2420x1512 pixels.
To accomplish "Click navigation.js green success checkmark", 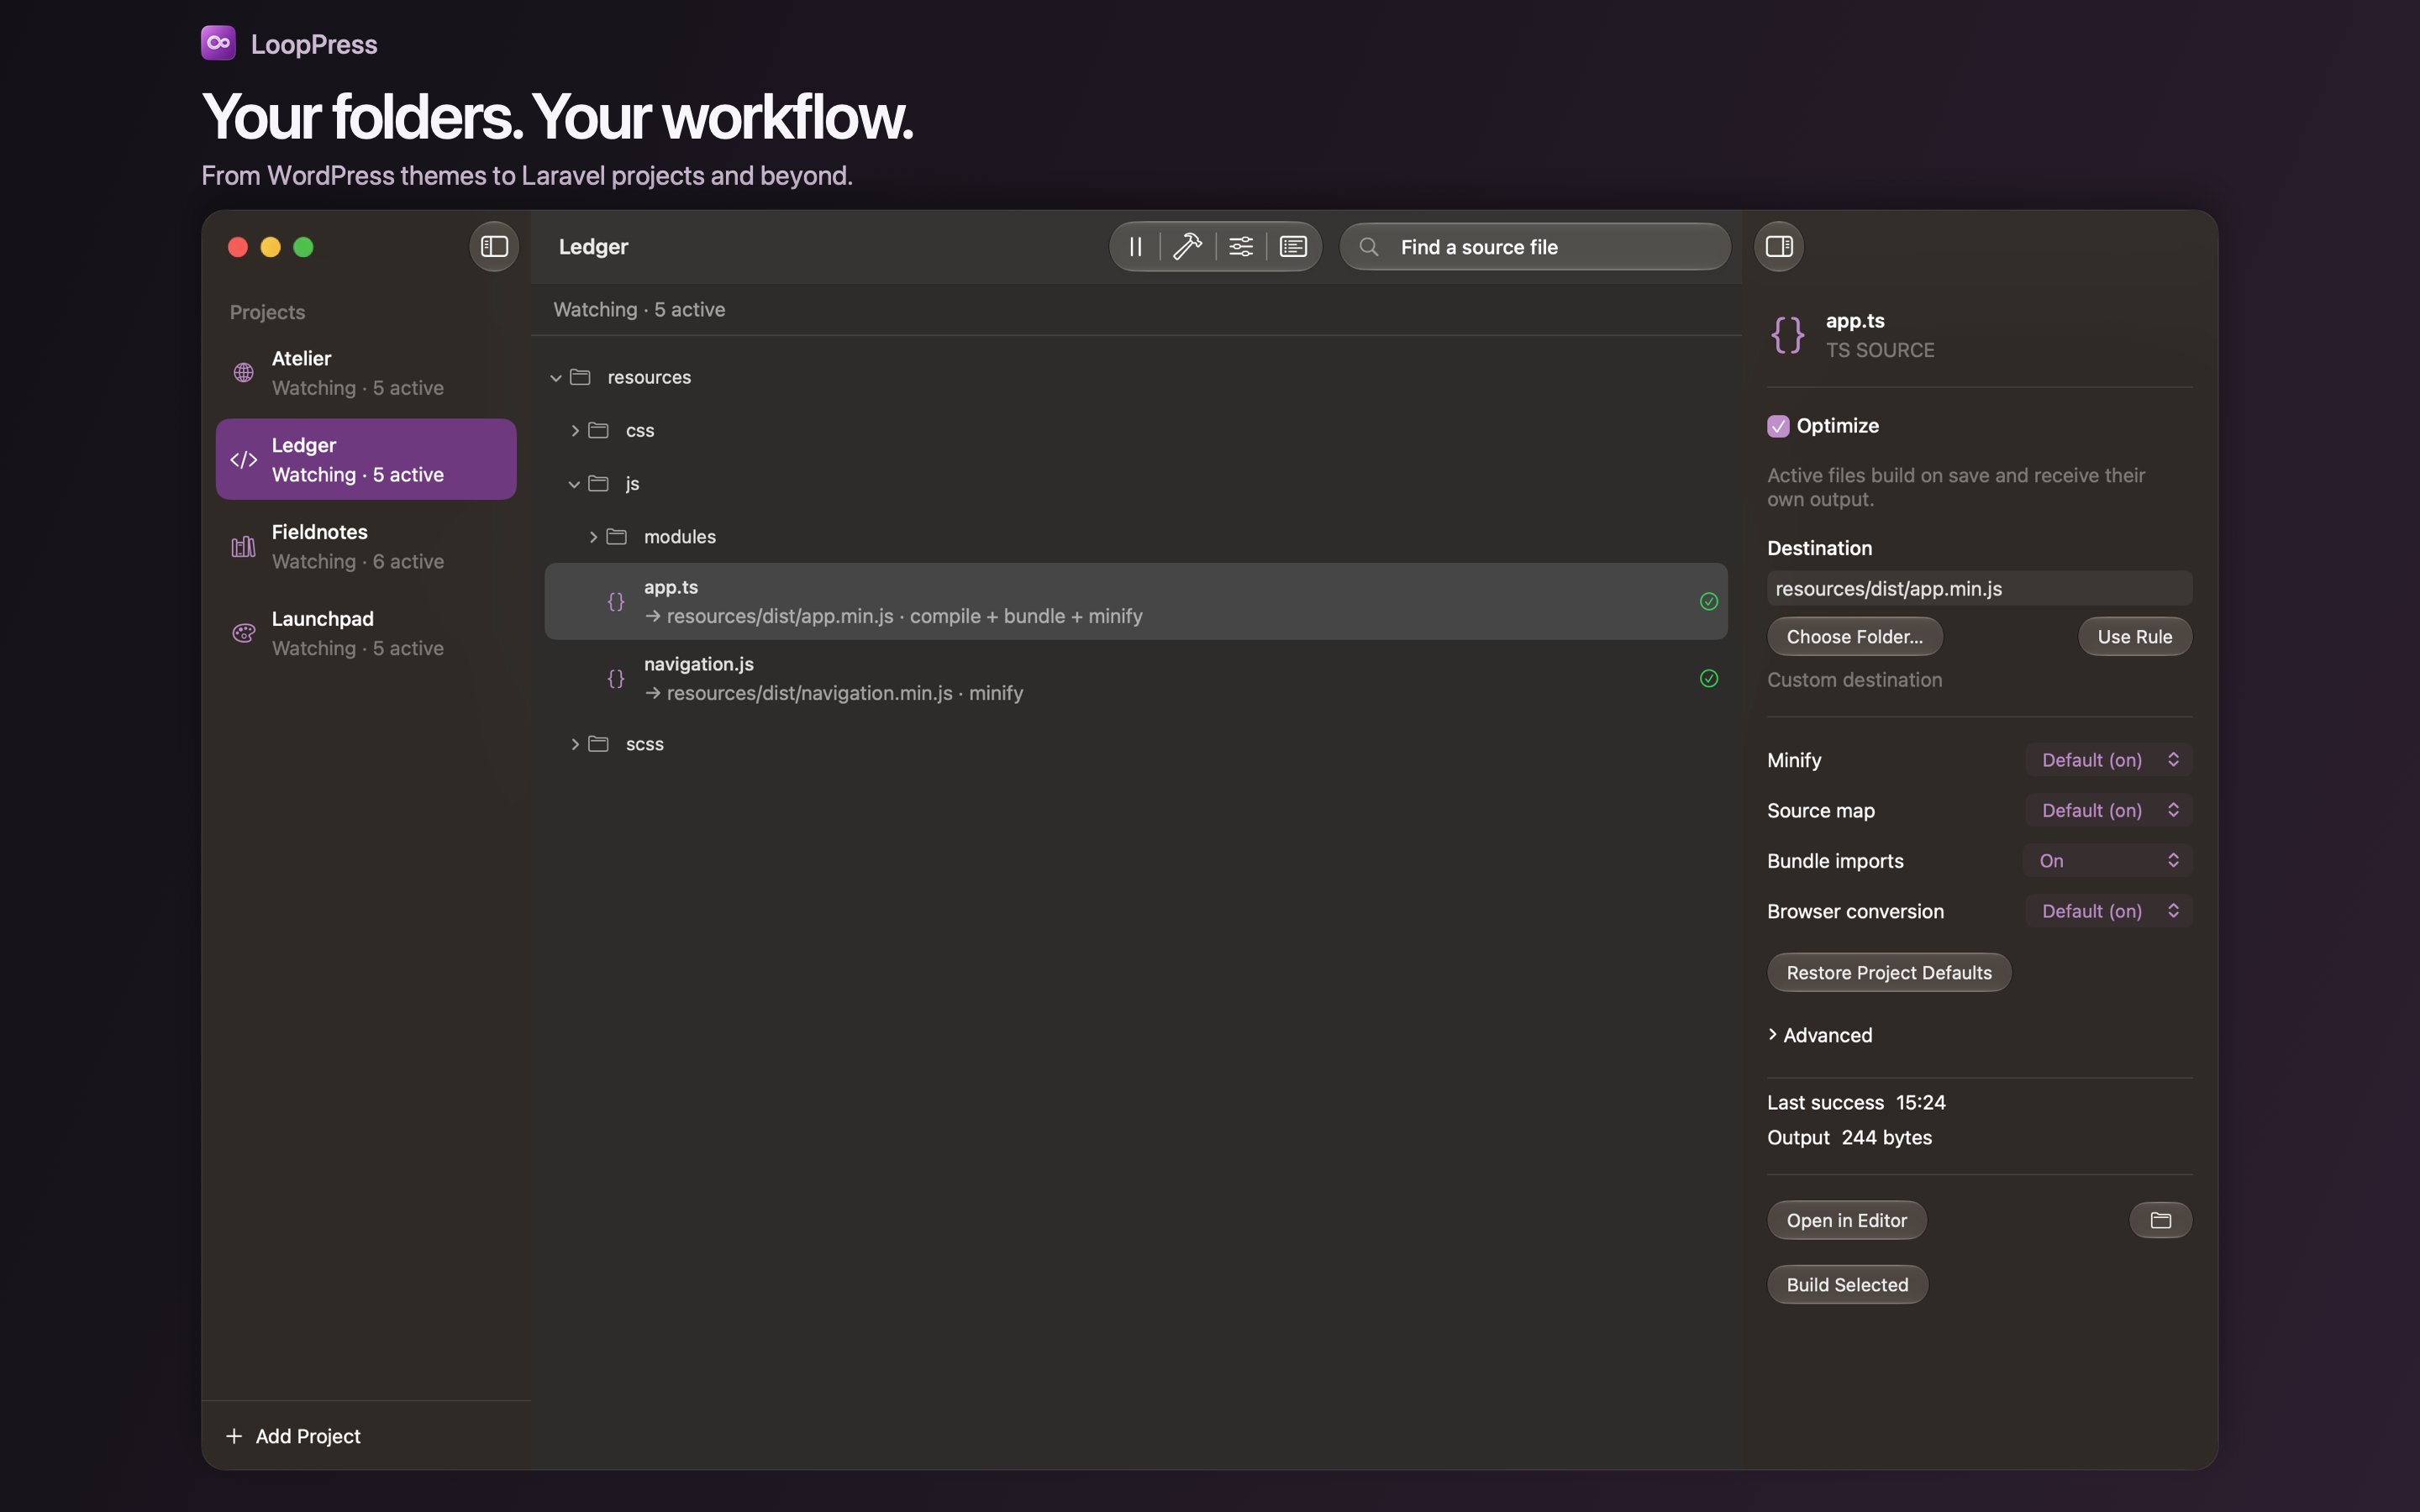I will [x=1709, y=679].
